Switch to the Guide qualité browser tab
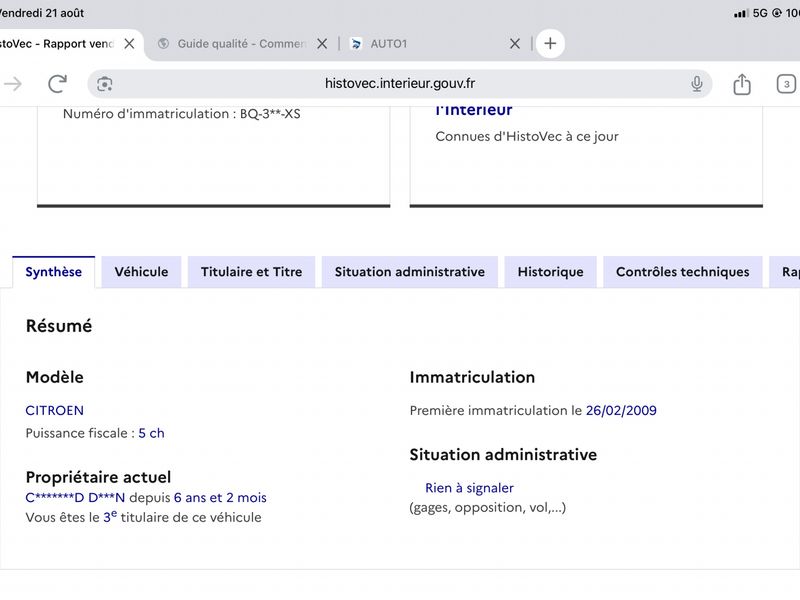 (241, 44)
